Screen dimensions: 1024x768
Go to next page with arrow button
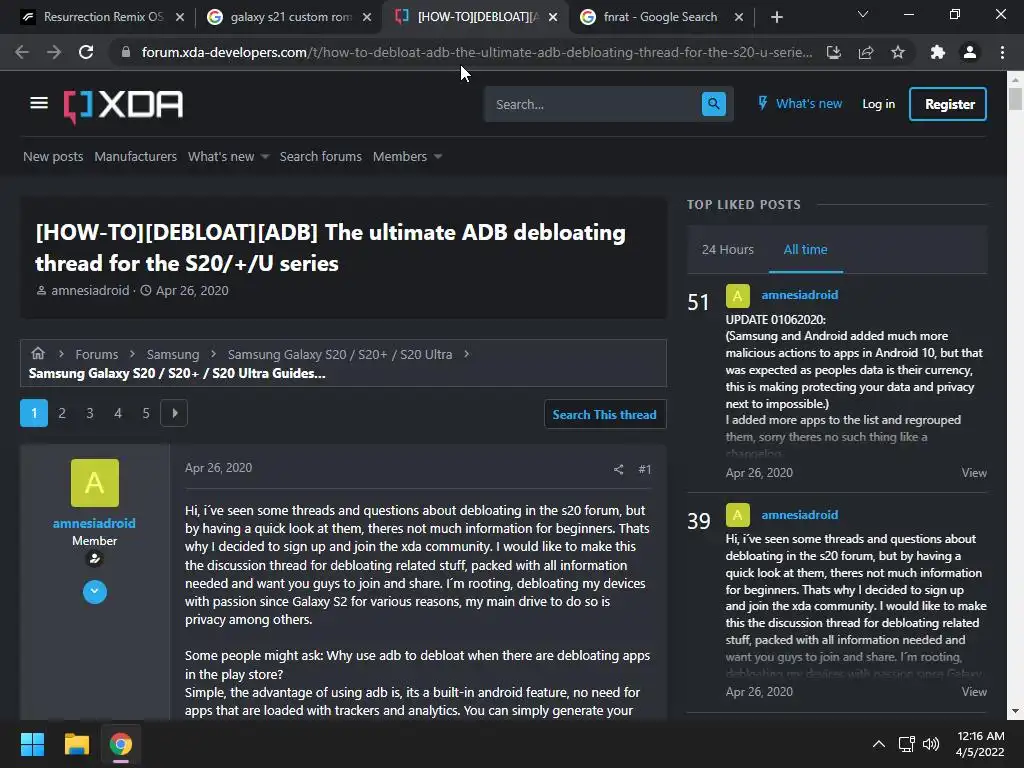click(174, 413)
